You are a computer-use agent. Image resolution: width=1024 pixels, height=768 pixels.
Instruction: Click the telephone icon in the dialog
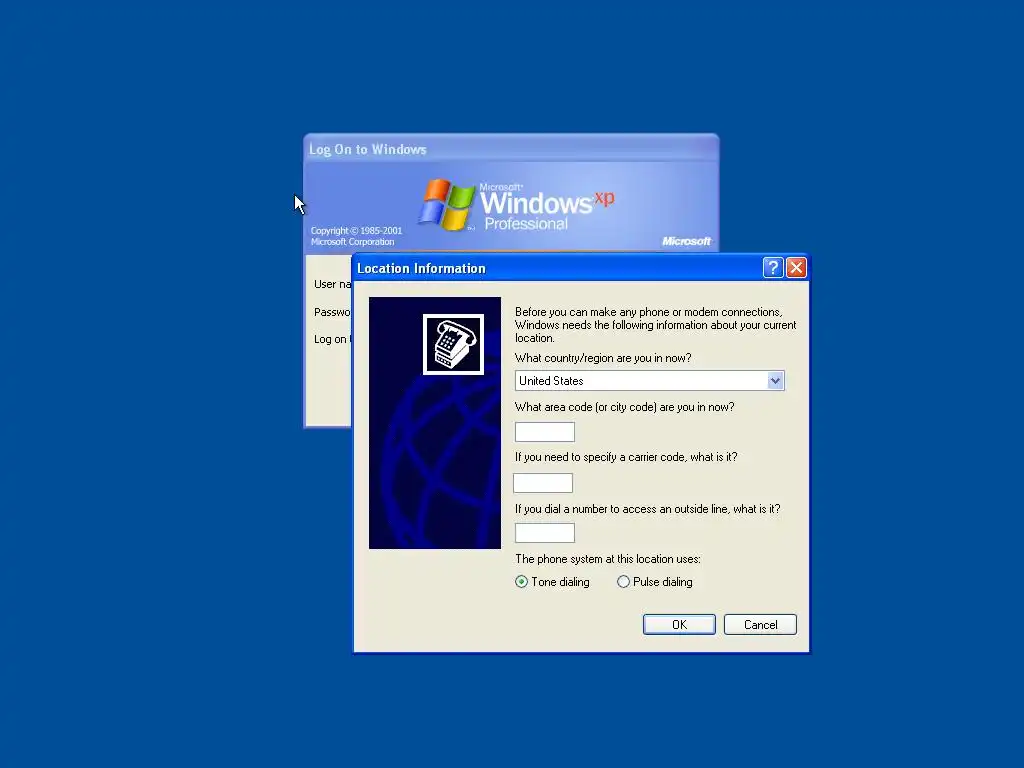pos(453,344)
